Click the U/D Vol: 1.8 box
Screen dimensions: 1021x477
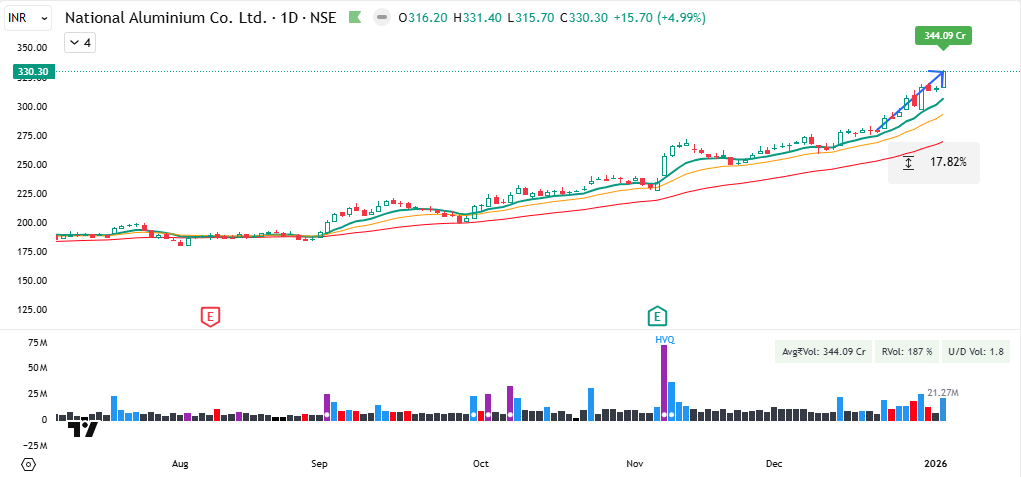point(976,352)
